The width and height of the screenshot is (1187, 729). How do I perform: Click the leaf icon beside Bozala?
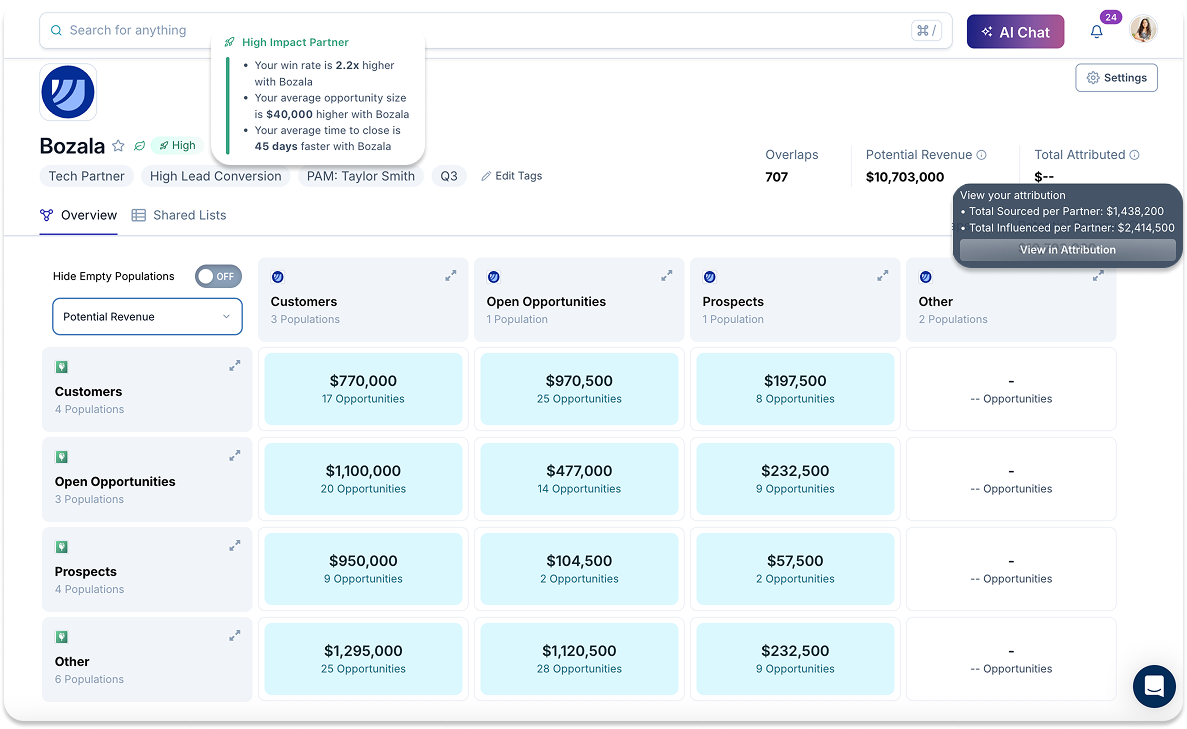139,145
